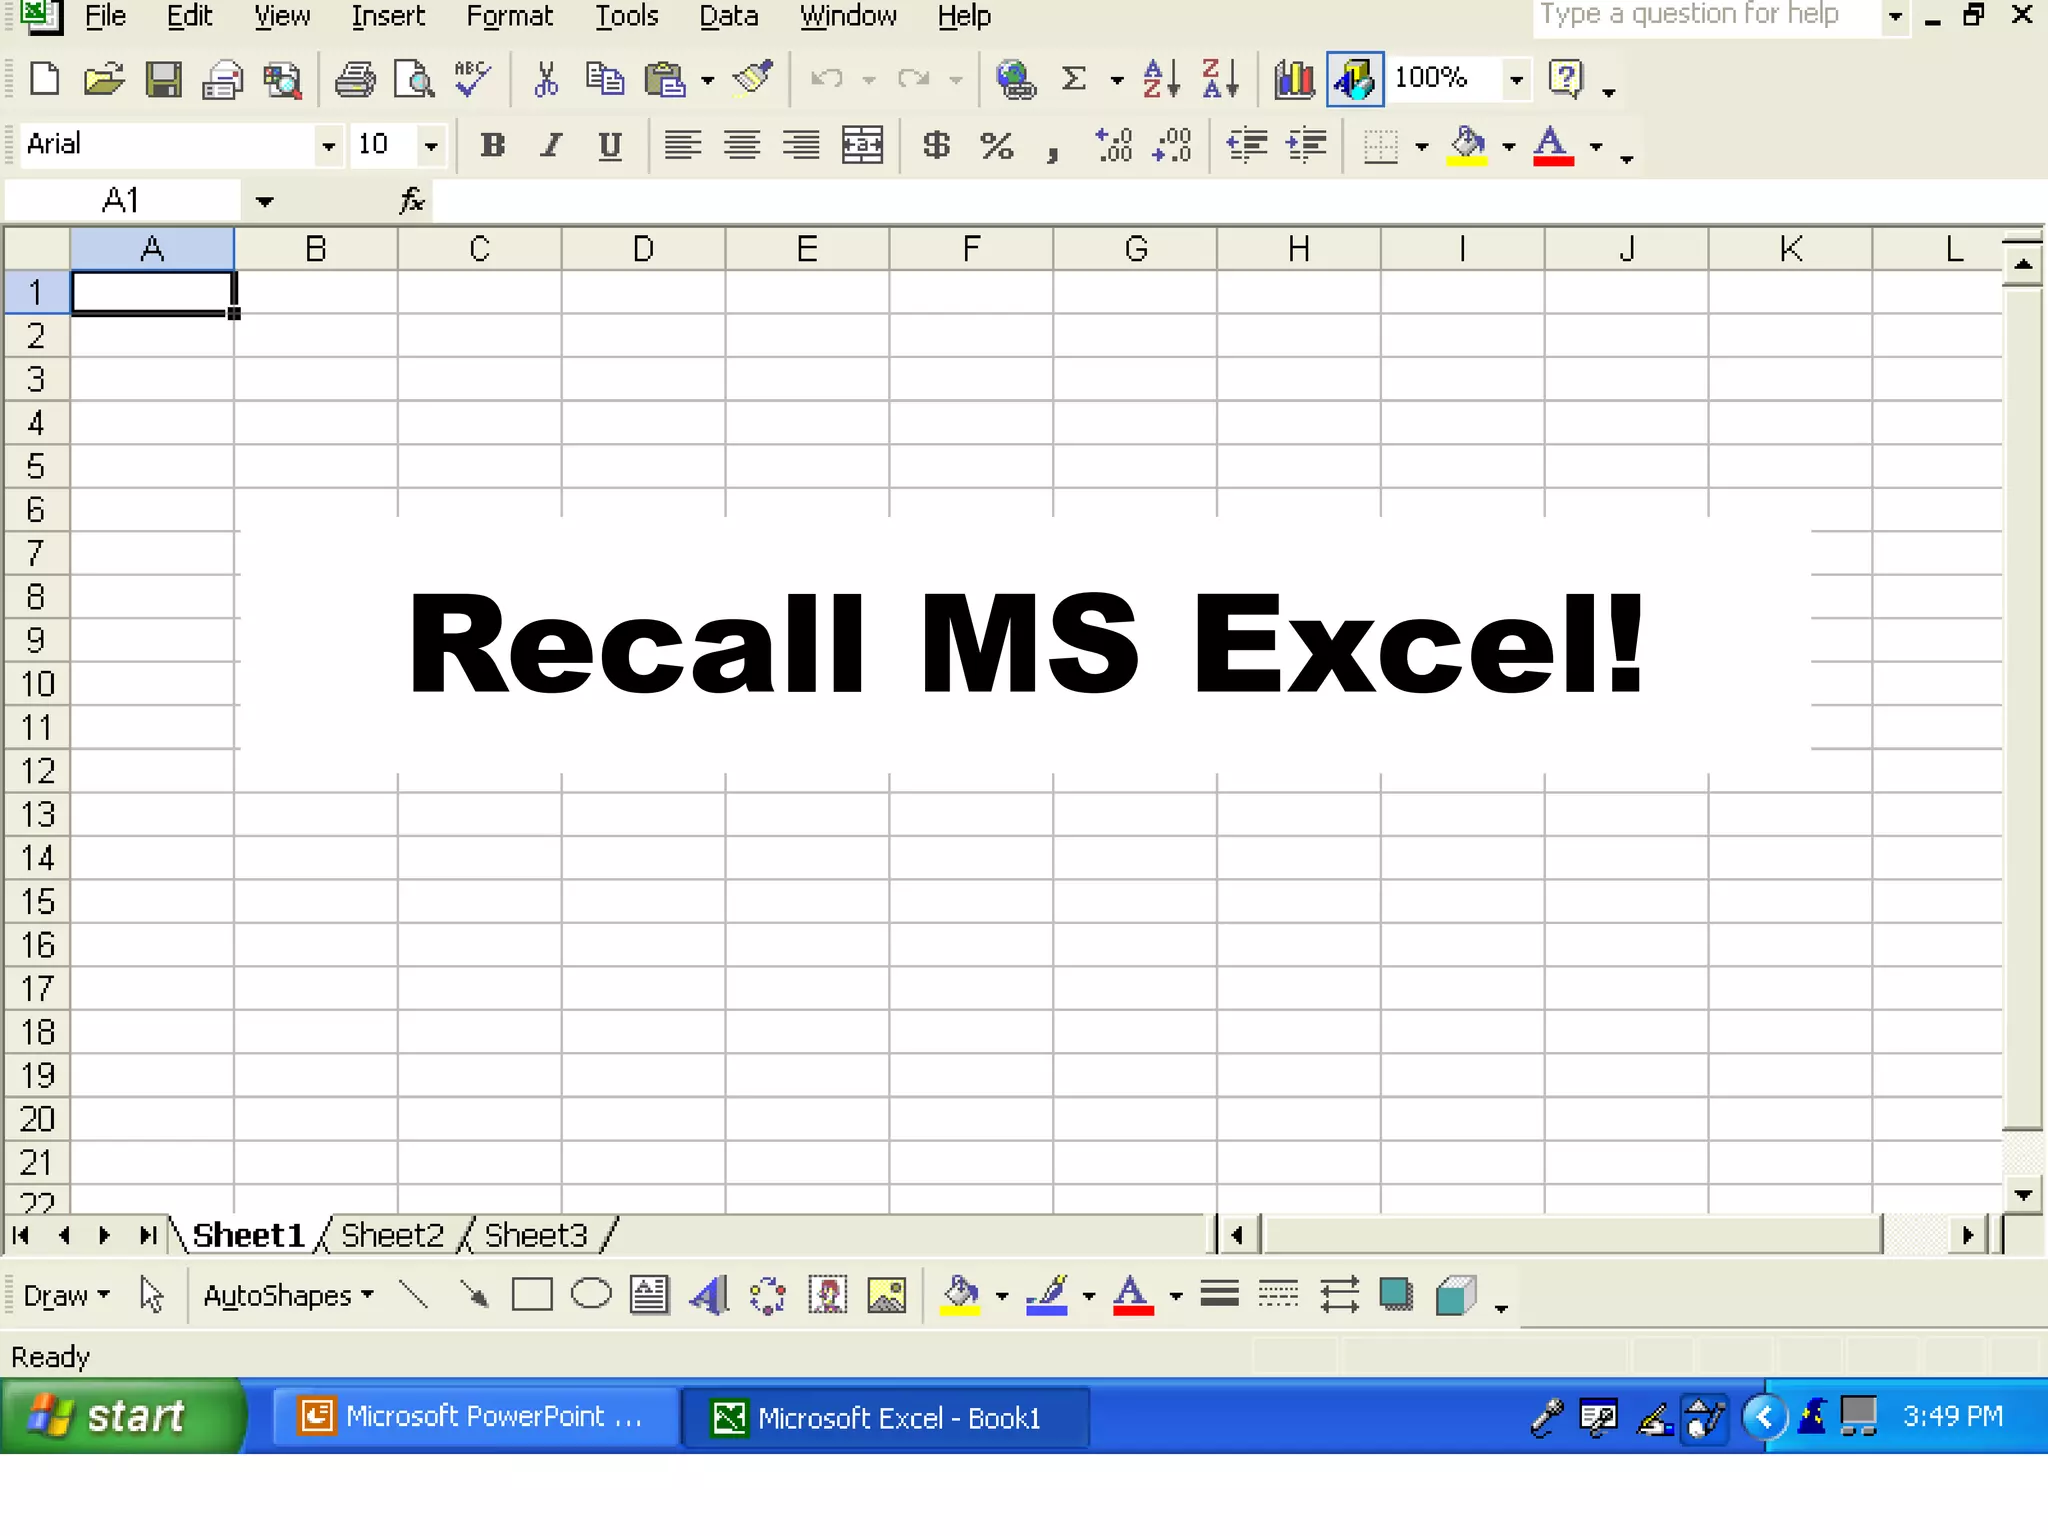
Task: Apply the red Font Color on Formatting toolbar
Action: click(1553, 146)
